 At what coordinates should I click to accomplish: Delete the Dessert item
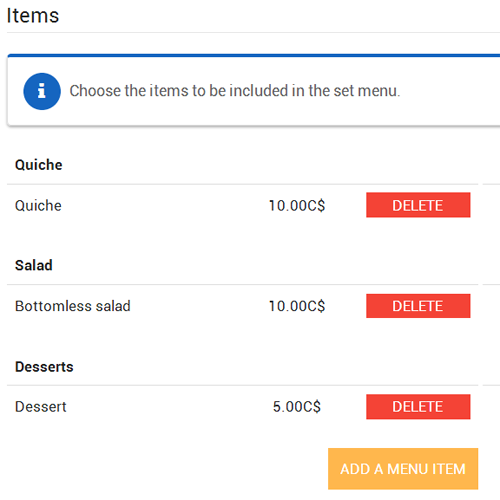(x=418, y=407)
